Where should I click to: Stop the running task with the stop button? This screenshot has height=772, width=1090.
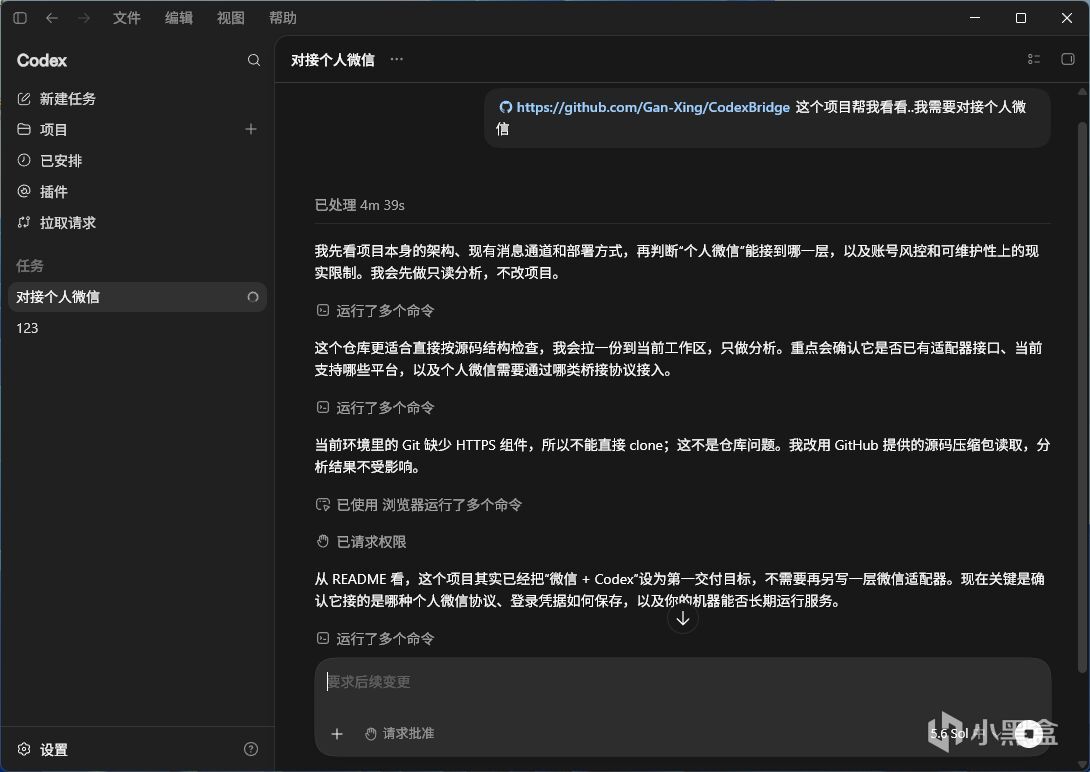[1029, 734]
